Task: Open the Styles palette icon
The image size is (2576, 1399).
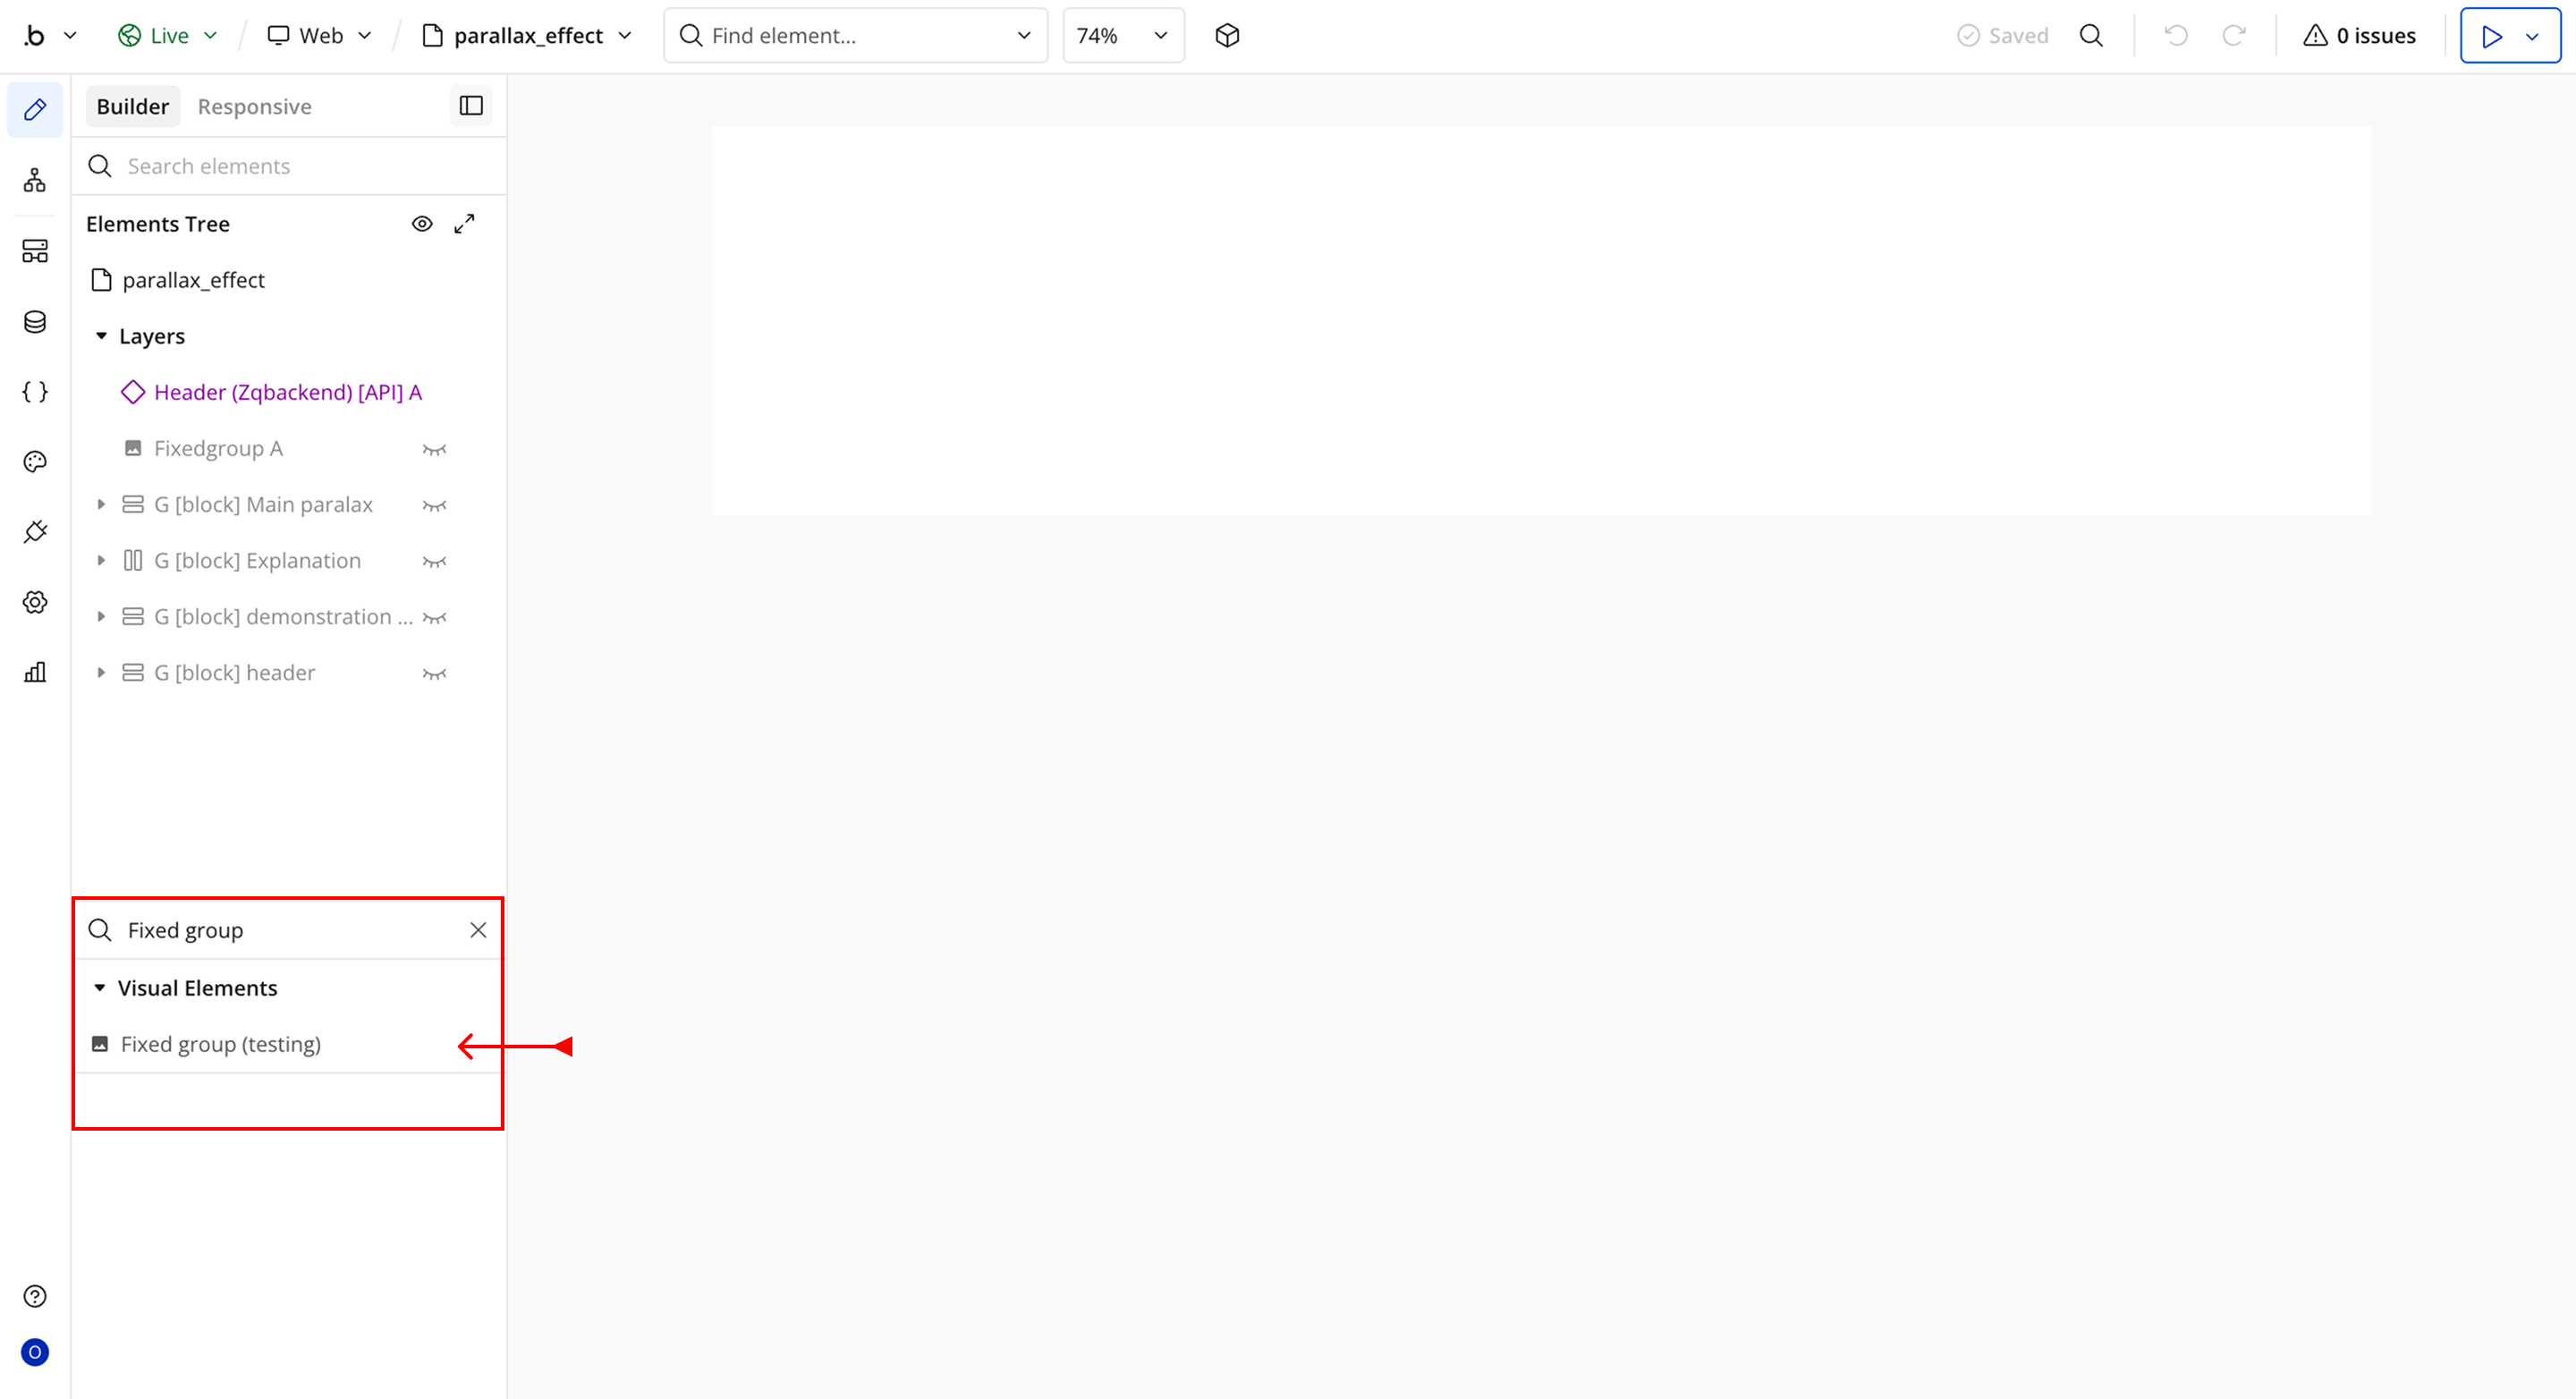Action: (x=35, y=462)
